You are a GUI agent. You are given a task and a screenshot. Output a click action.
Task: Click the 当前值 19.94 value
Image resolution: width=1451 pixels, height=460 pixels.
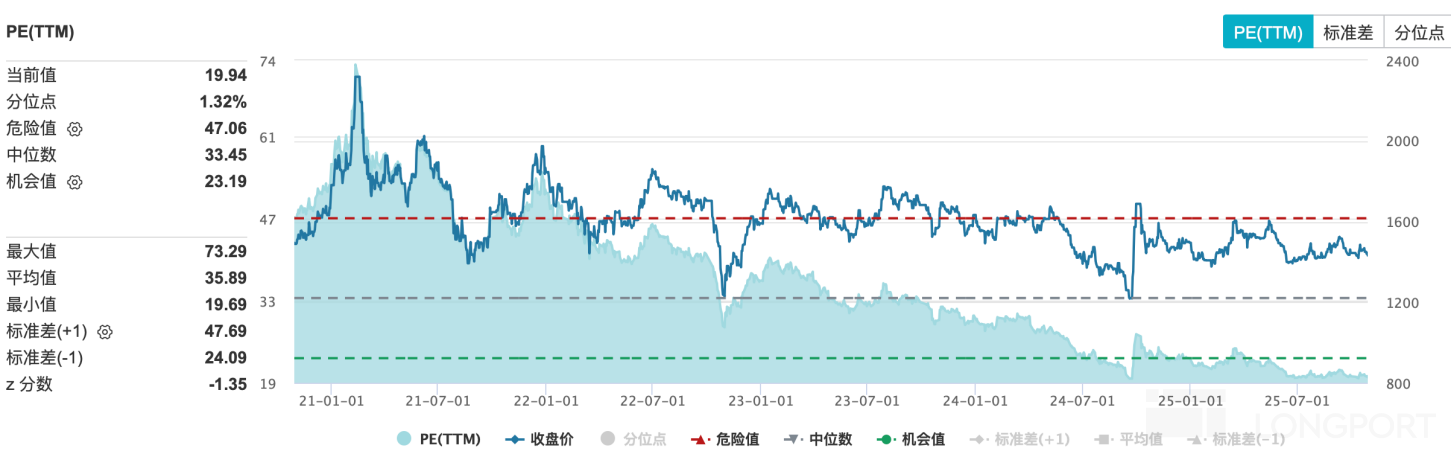(x=225, y=75)
